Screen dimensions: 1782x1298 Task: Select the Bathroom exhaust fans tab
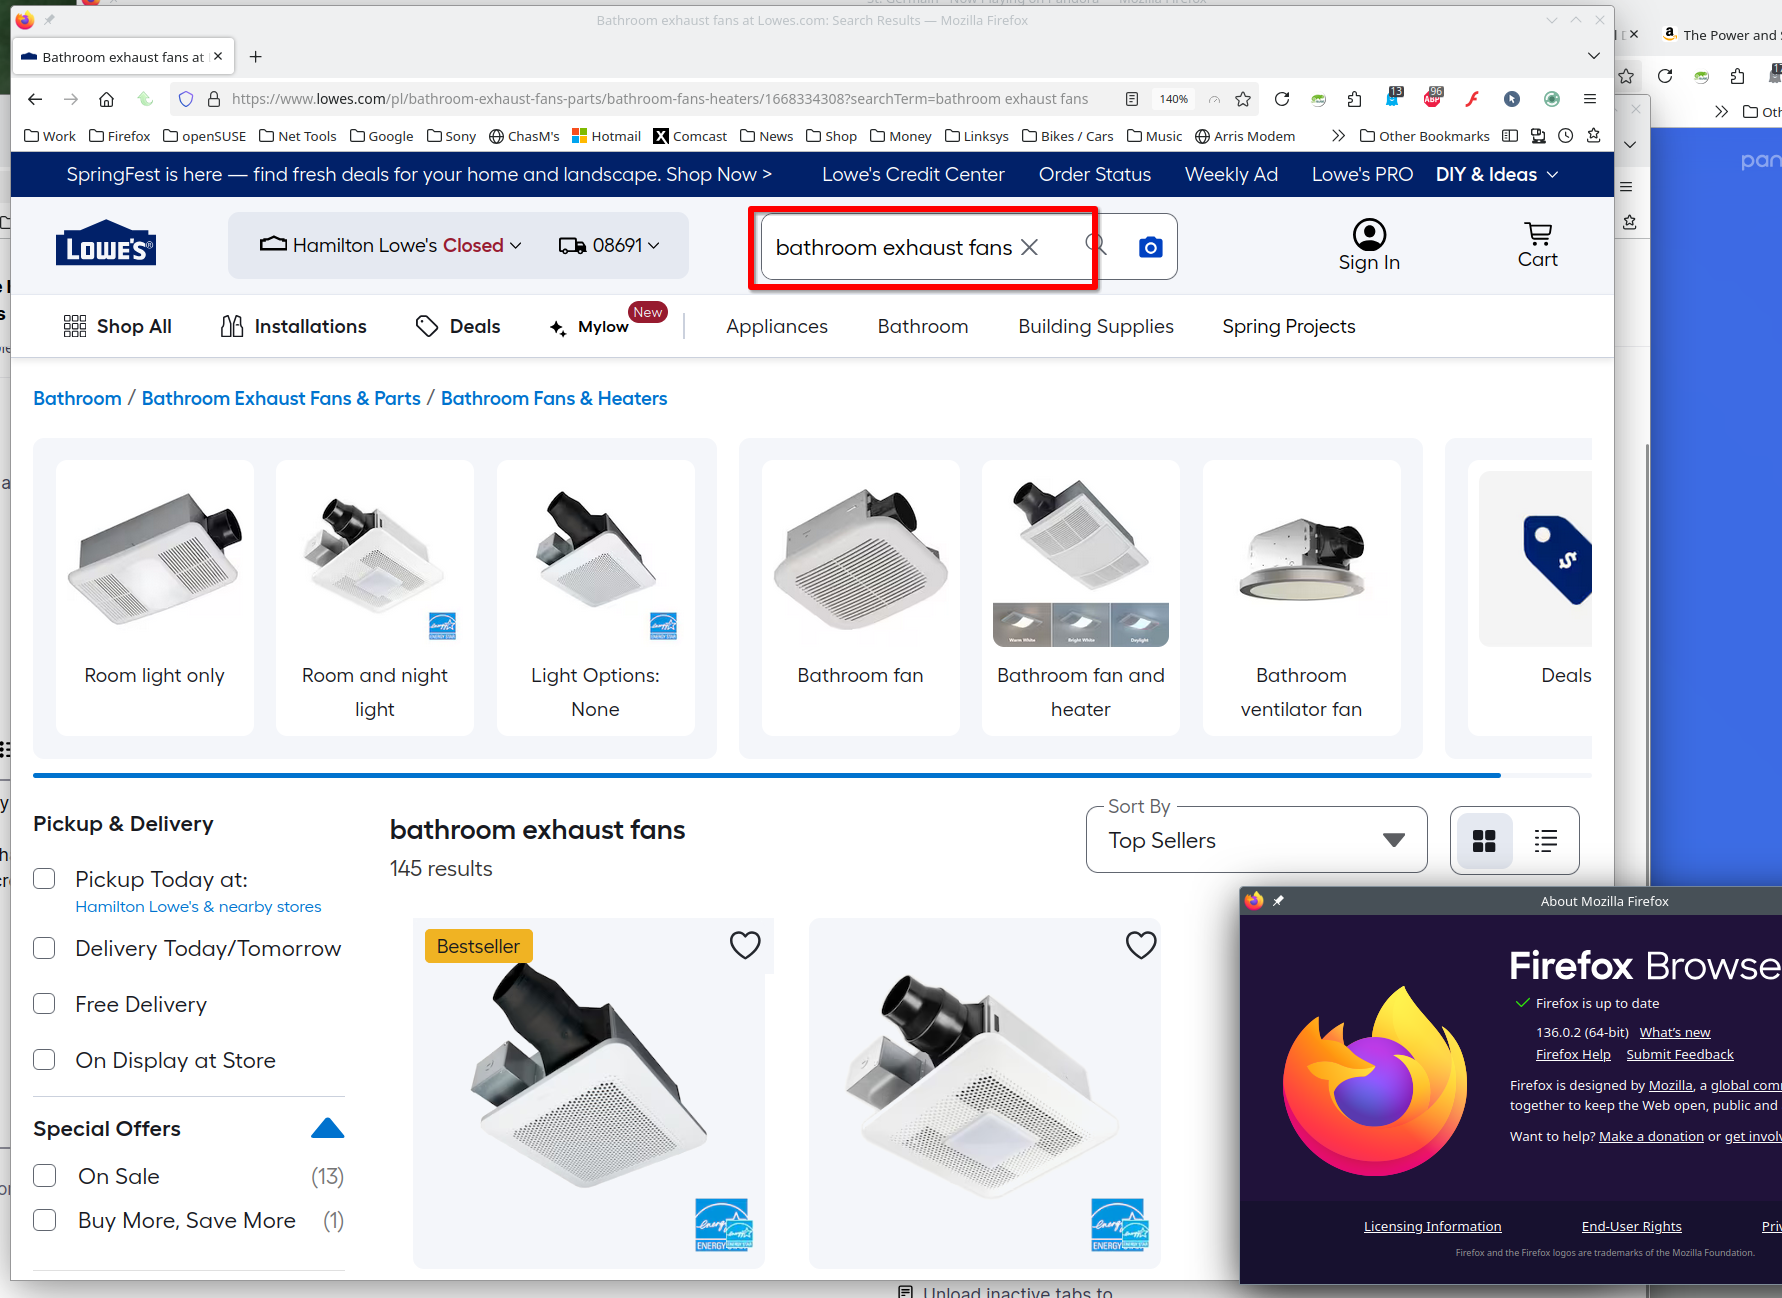[123, 57]
